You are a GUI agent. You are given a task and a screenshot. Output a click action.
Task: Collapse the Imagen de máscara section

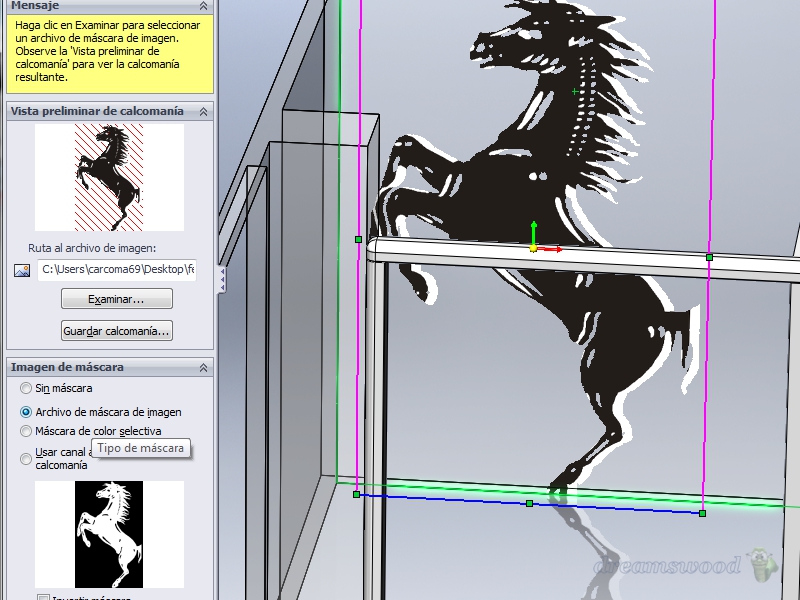(x=203, y=367)
